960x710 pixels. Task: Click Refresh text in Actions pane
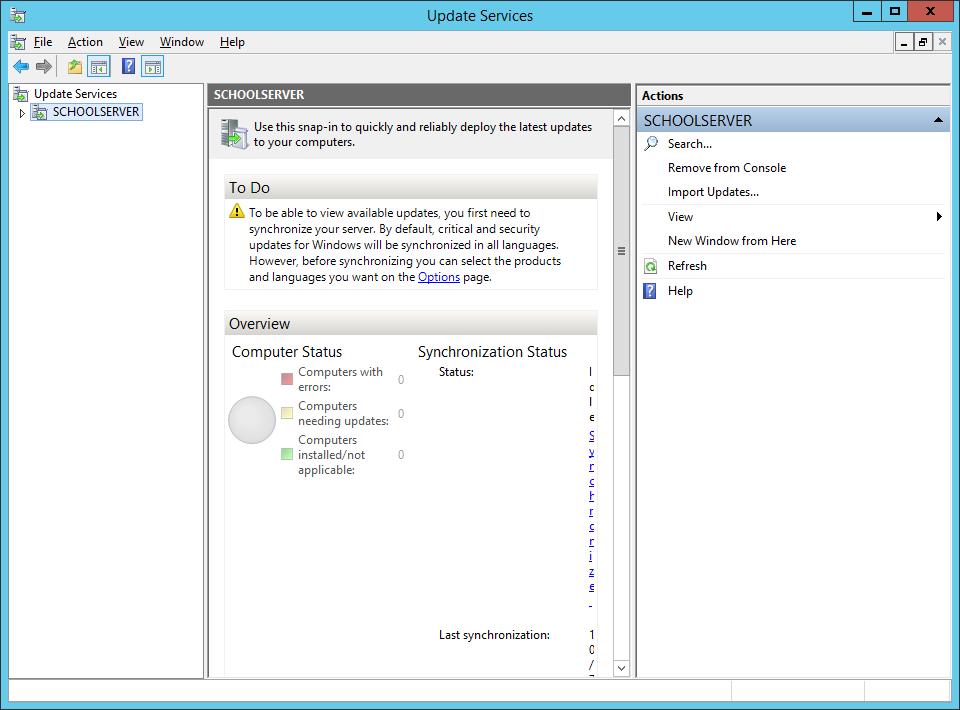[687, 266]
